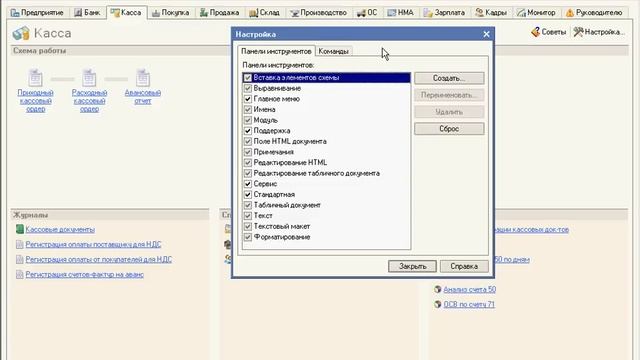This screenshot has height=360, width=640.
Task: Open the Расходный кассовый ордер document icon
Action: pos(89,78)
